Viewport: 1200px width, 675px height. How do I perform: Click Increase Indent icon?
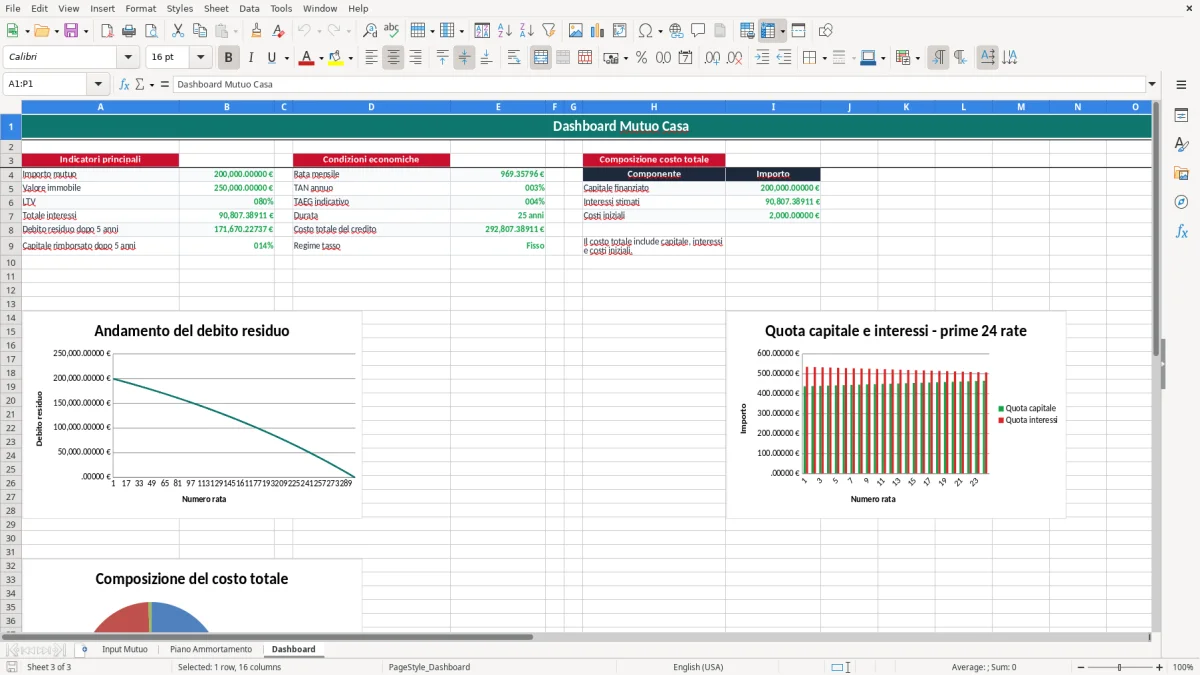pos(762,58)
